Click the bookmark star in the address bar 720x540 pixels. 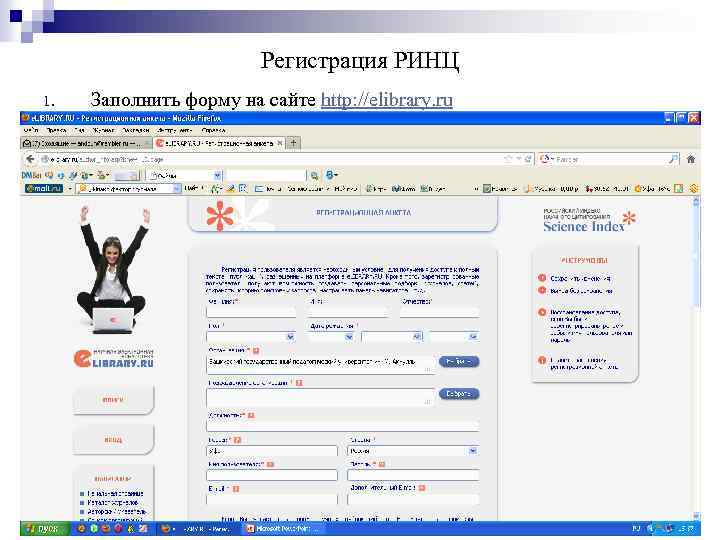[508, 159]
